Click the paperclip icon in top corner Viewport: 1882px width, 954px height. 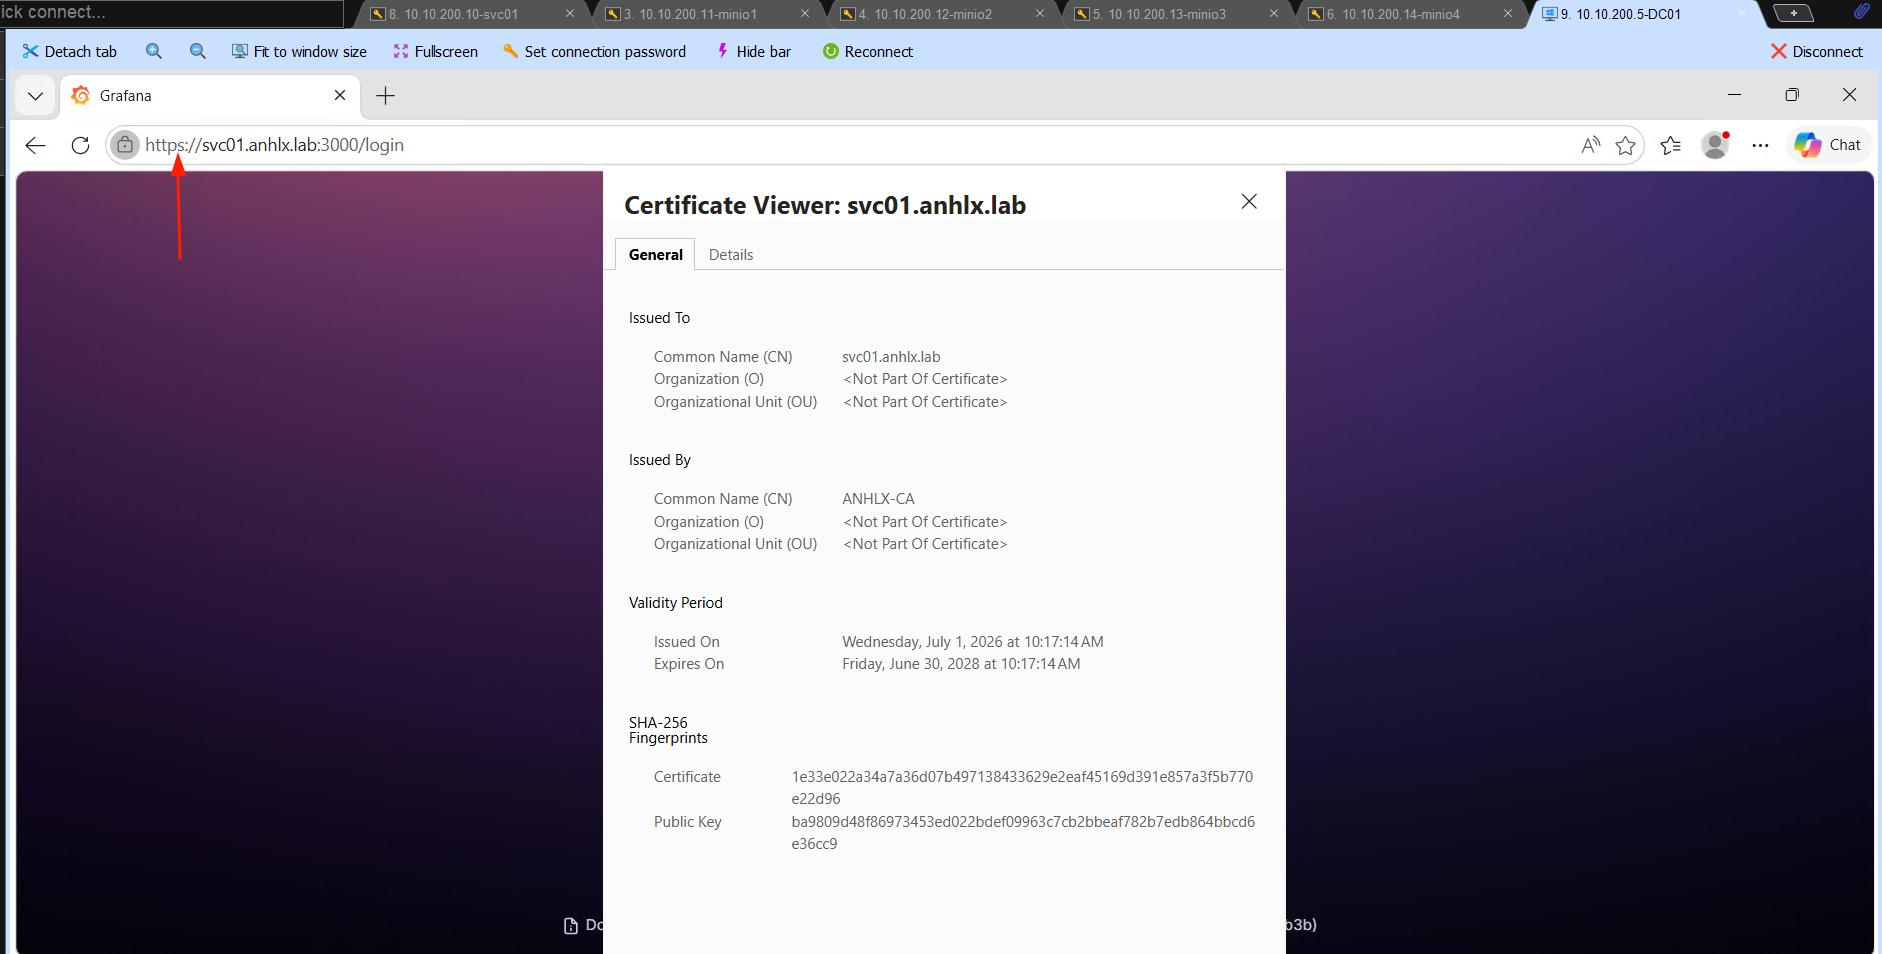pos(1861,12)
